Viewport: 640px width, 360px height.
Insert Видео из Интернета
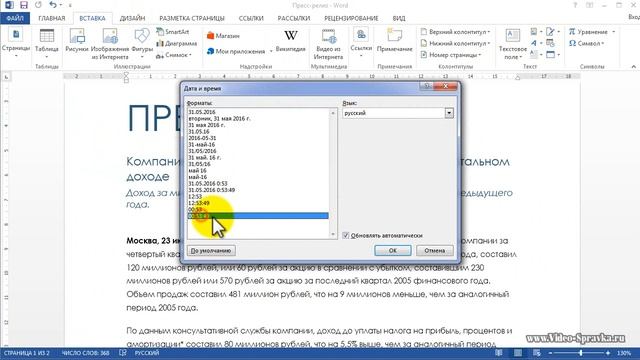coord(328,44)
